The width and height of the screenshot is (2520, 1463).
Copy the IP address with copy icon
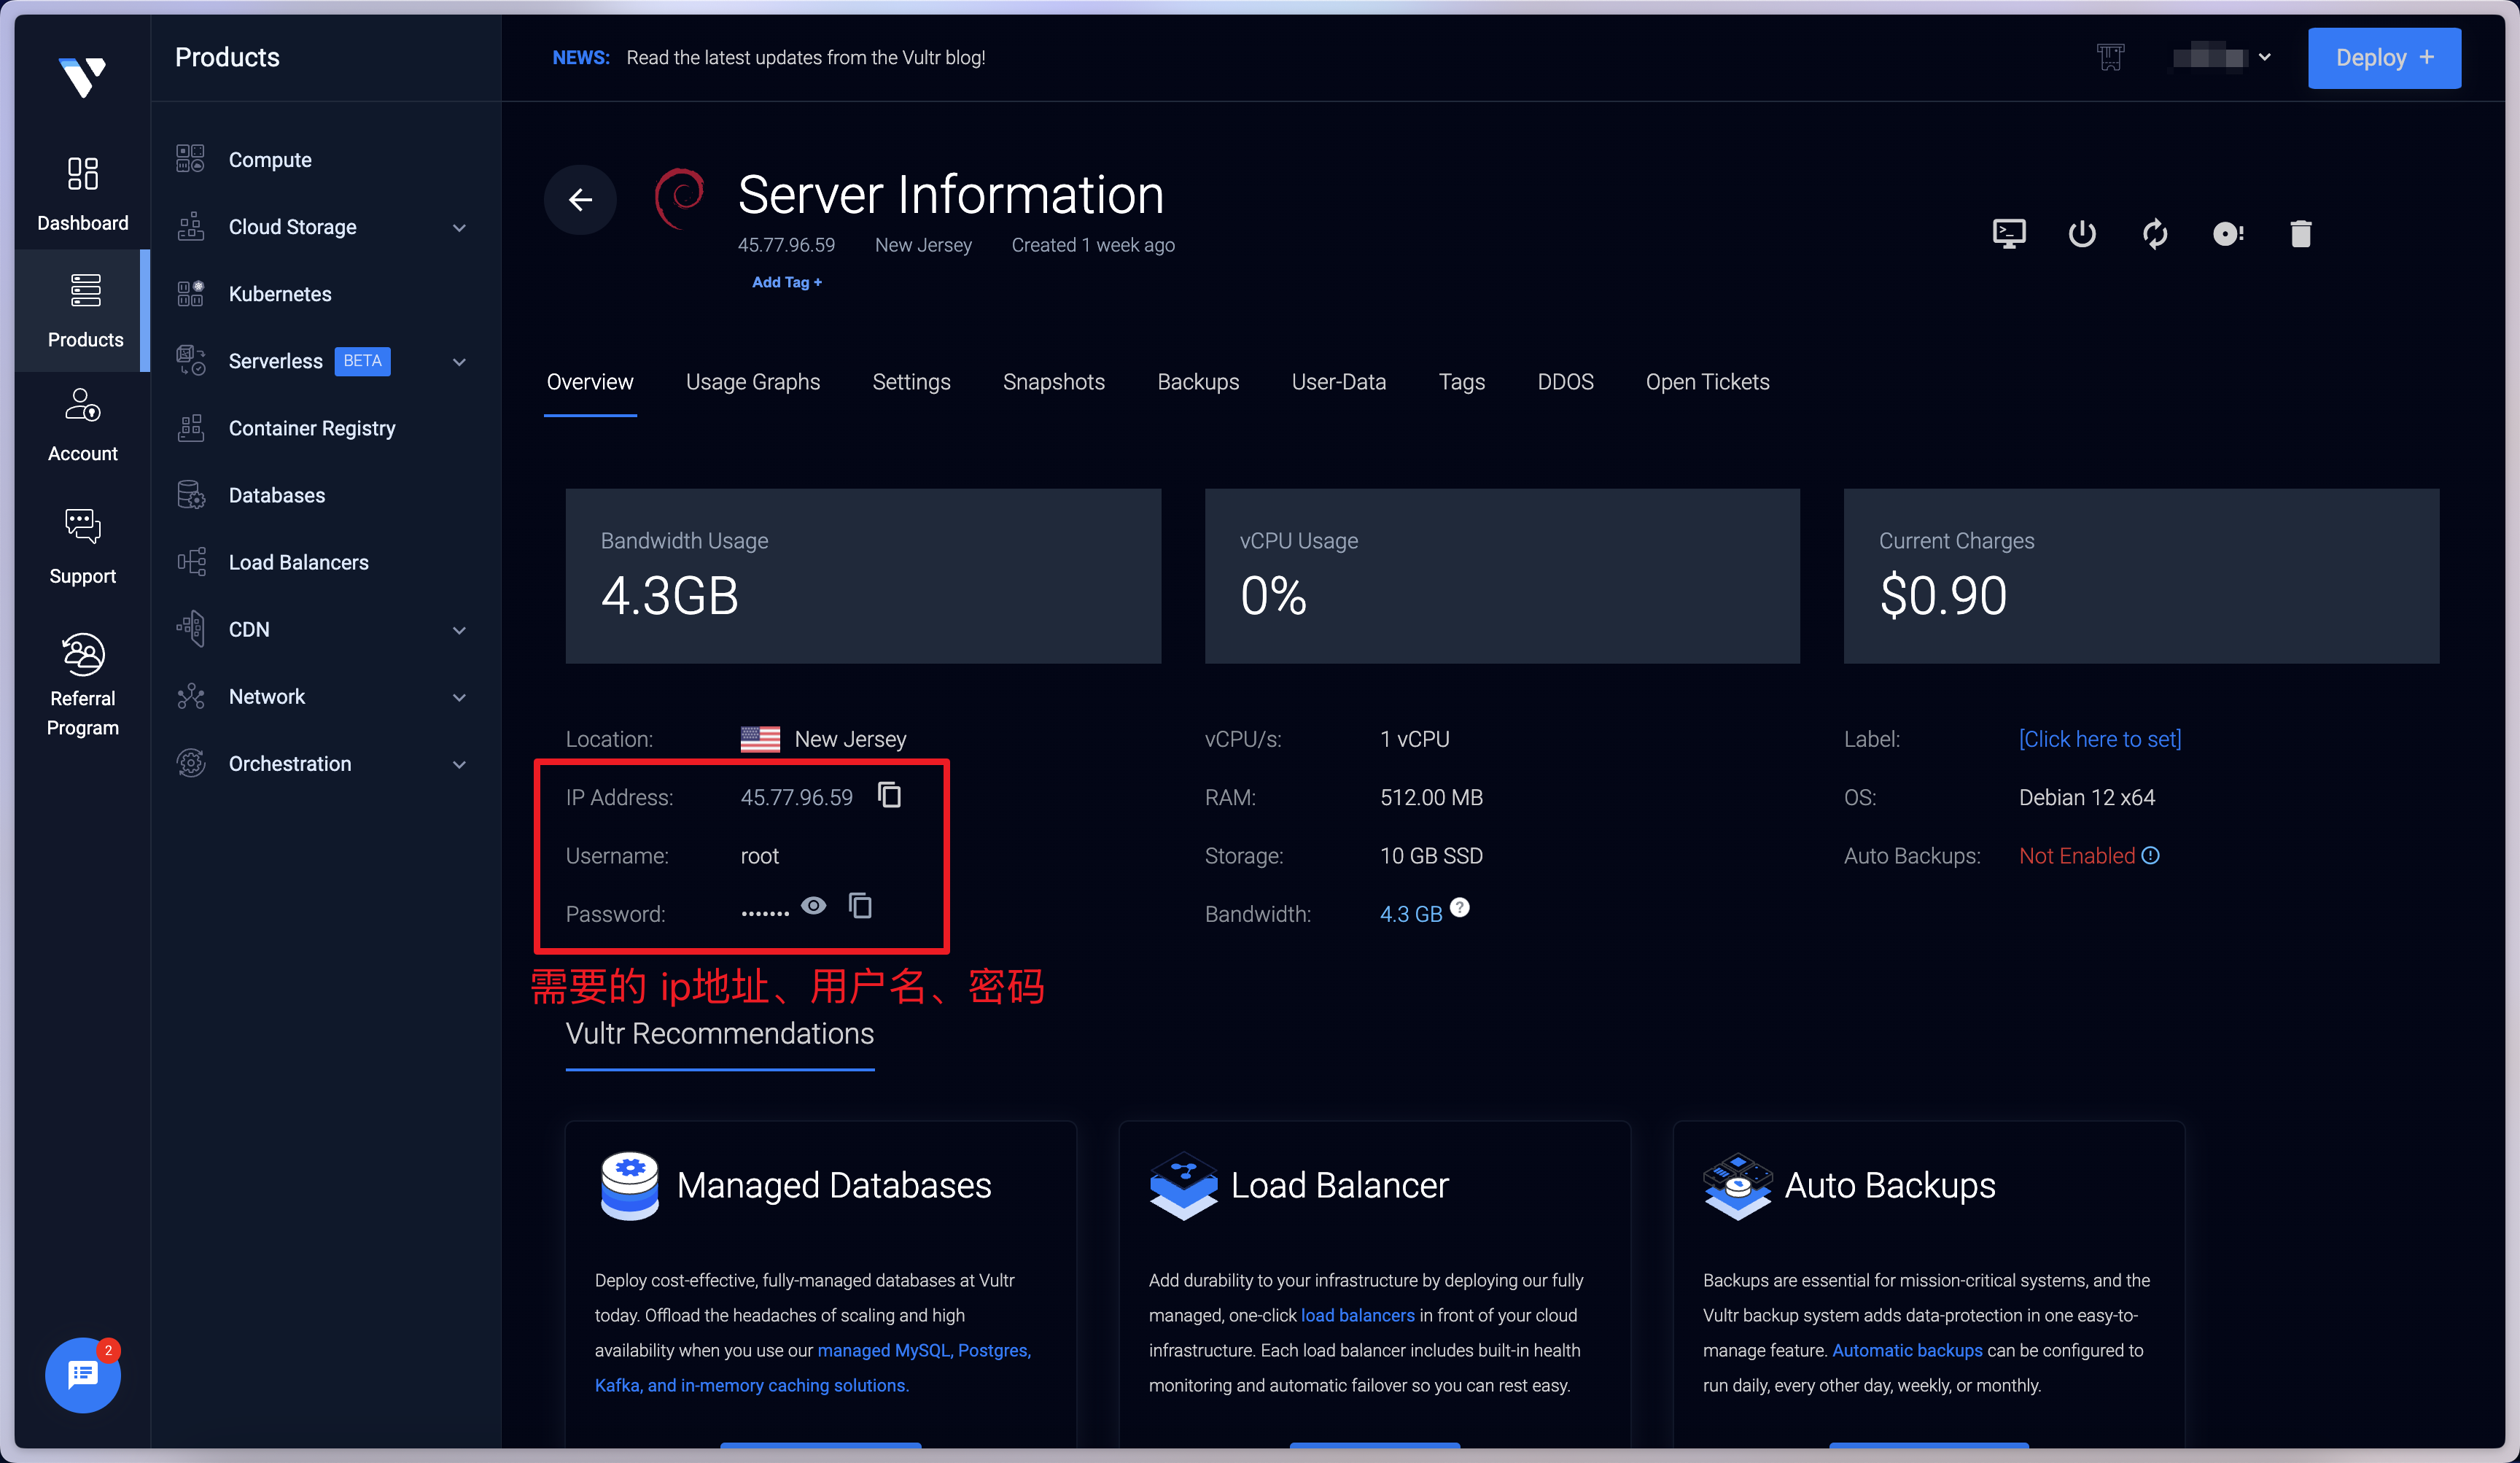click(x=889, y=795)
